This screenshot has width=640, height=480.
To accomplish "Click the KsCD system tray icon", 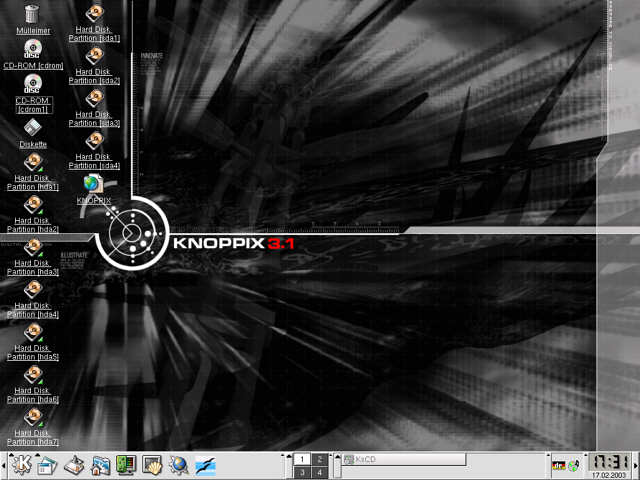I will pyautogui.click(x=574, y=465).
